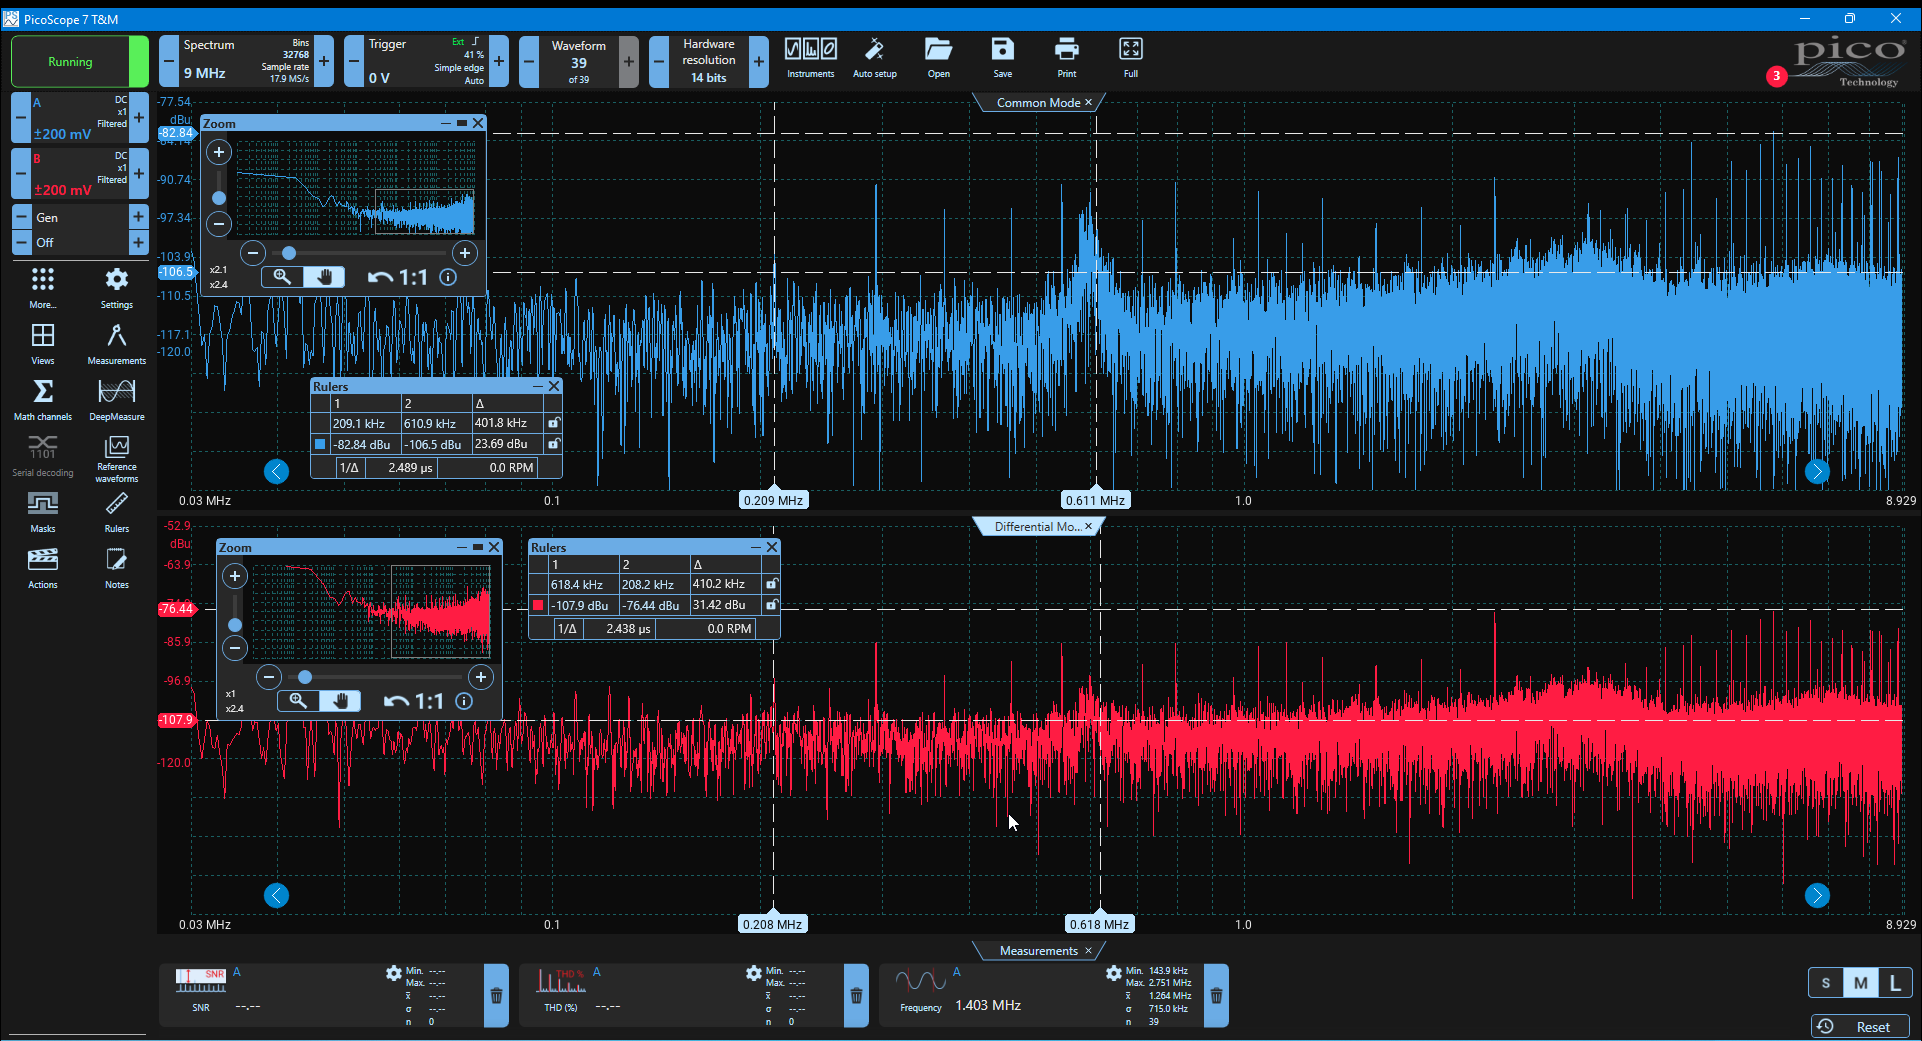Open Rulers tool in sidebar

tap(117, 511)
